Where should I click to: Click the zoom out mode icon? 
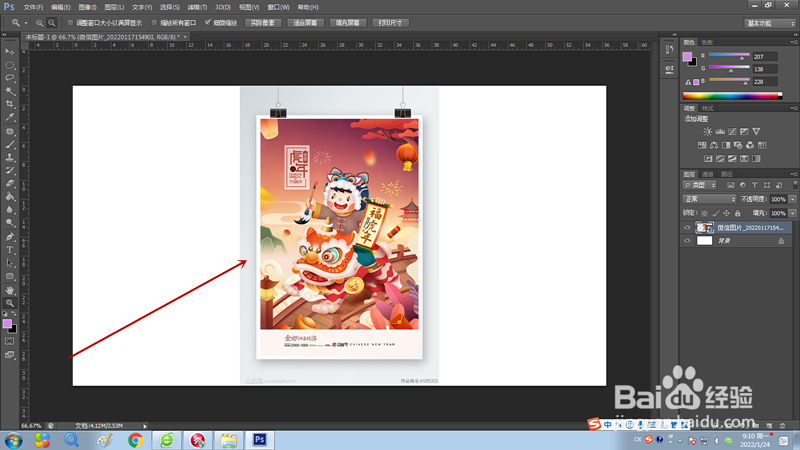pos(52,23)
